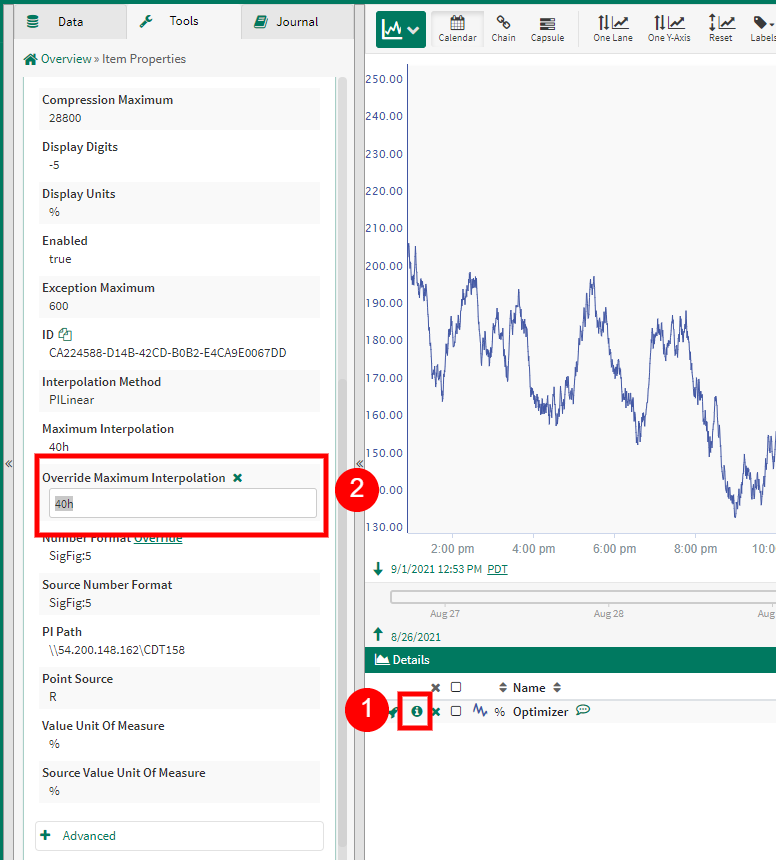Click the One Y-Axis toolbar icon
Viewport: 776px width, 860px height.
point(668,28)
